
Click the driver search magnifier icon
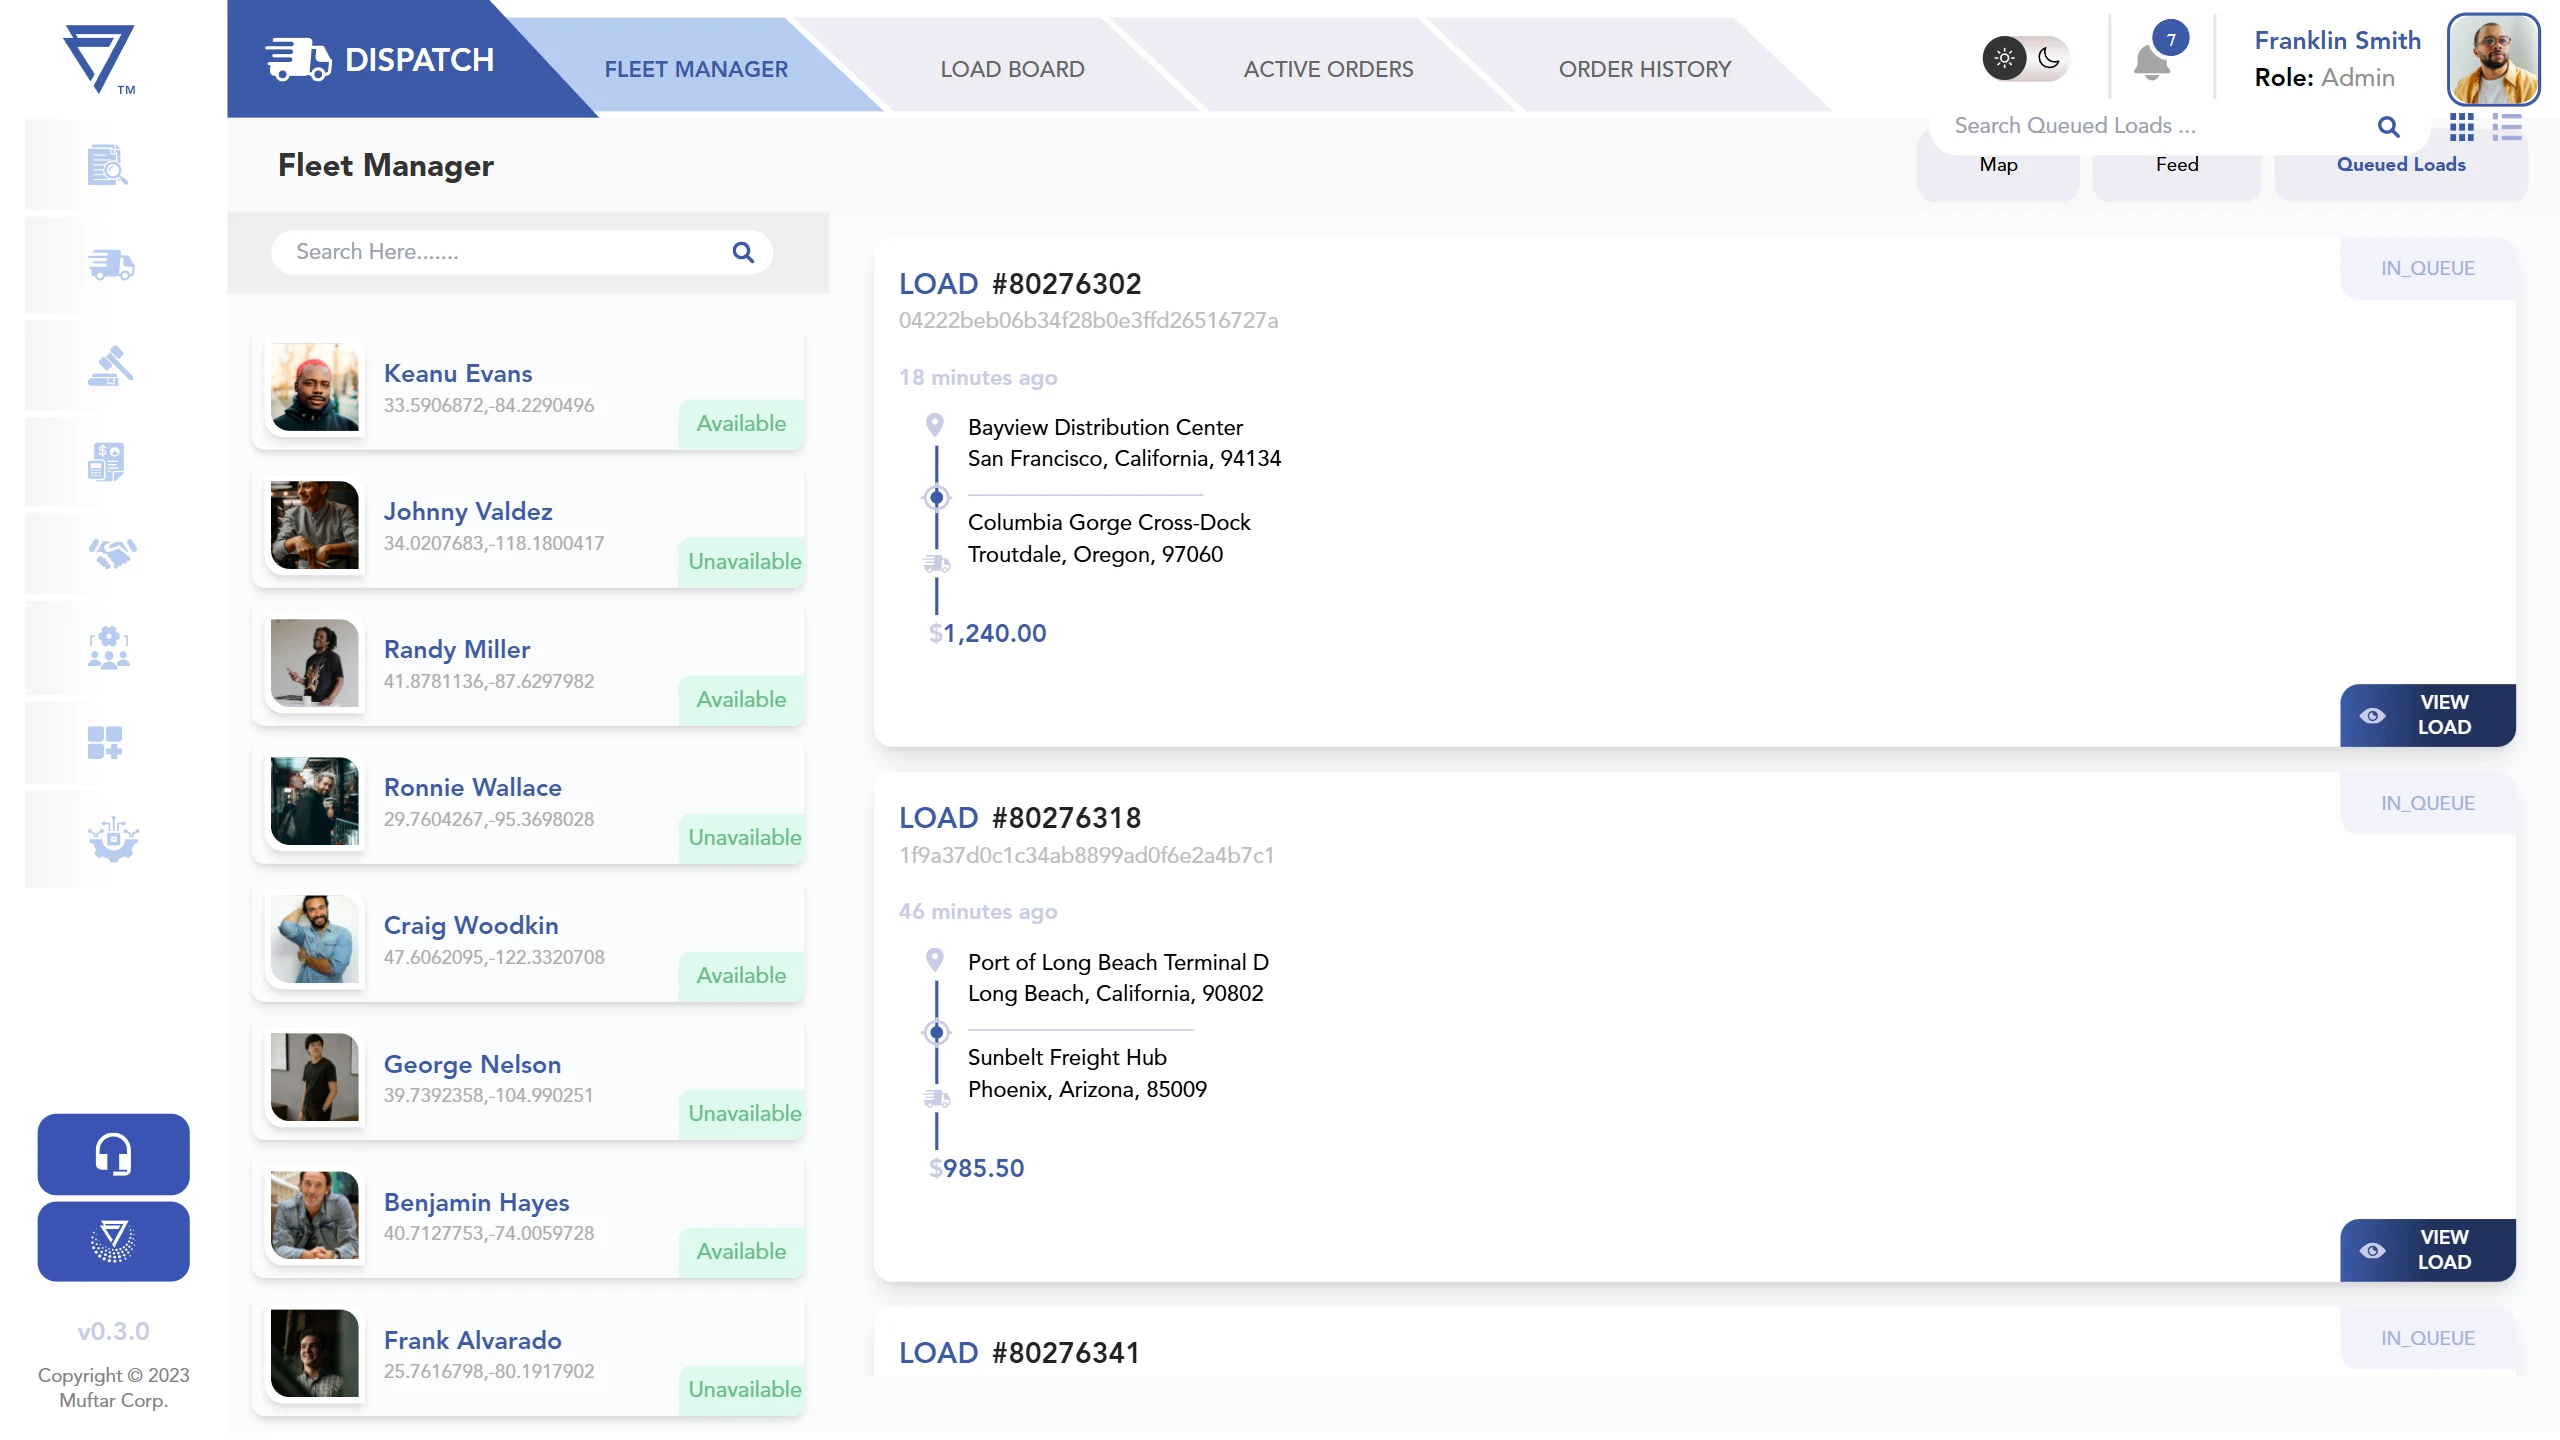tap(743, 252)
